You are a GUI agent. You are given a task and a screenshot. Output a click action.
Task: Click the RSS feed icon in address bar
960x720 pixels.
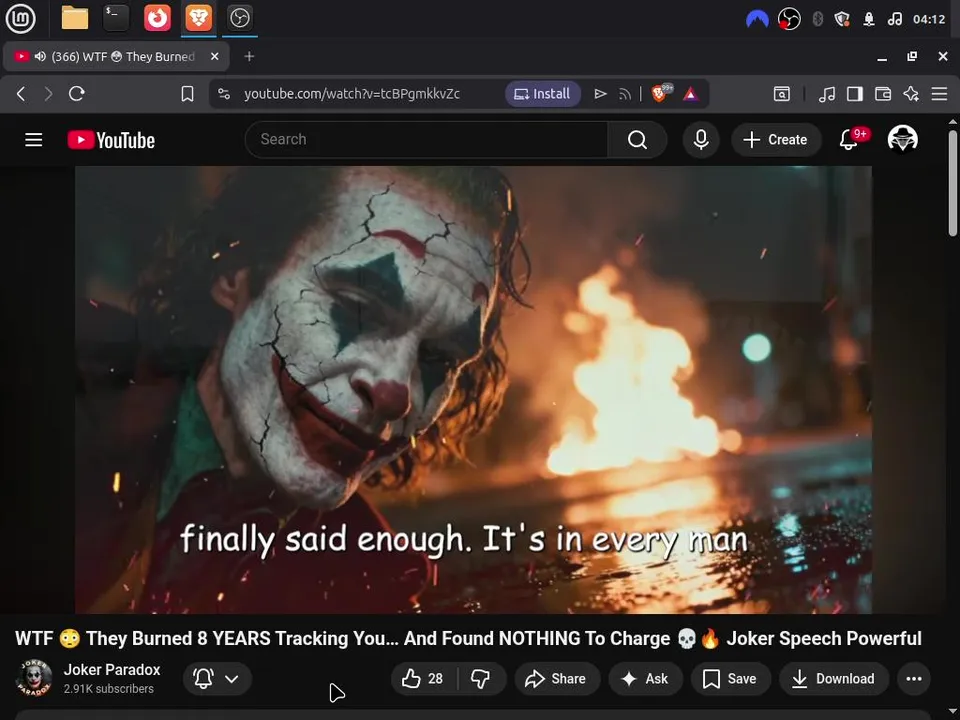click(x=624, y=94)
